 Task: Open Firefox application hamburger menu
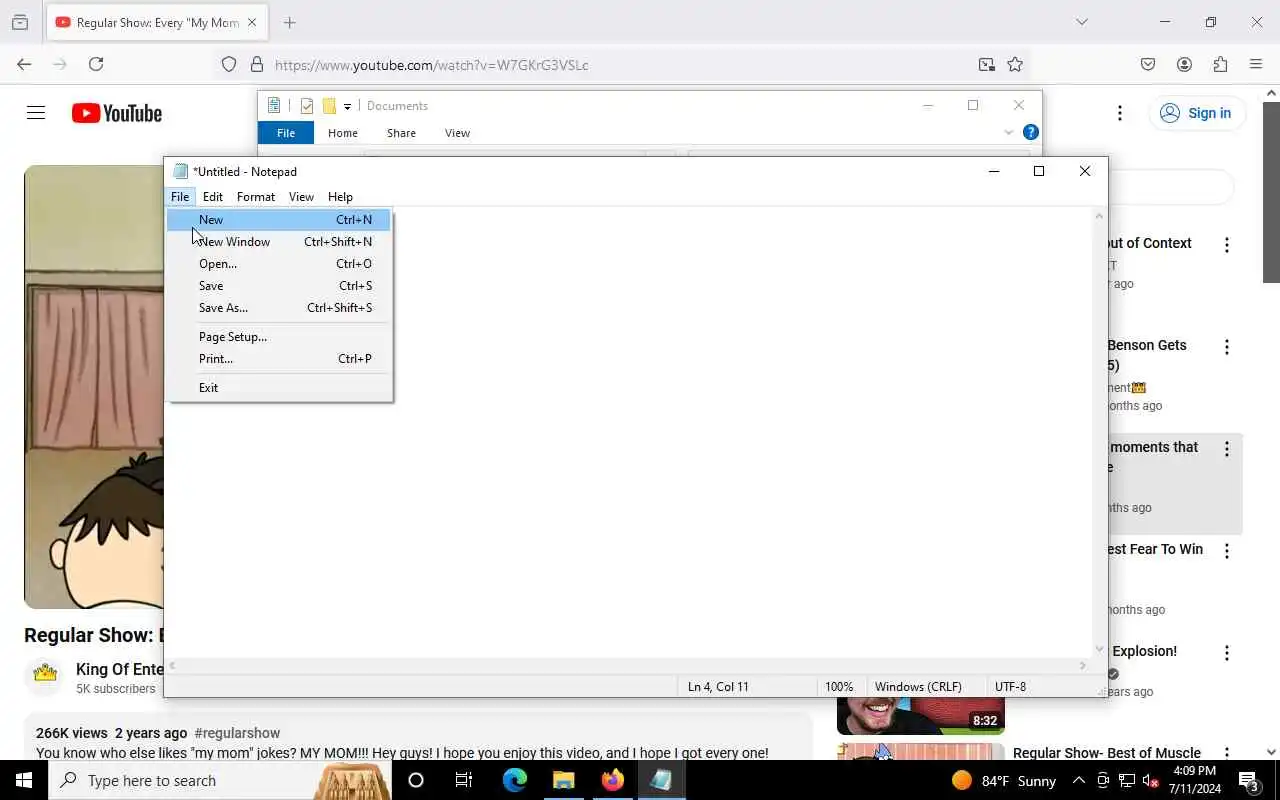(x=1256, y=64)
